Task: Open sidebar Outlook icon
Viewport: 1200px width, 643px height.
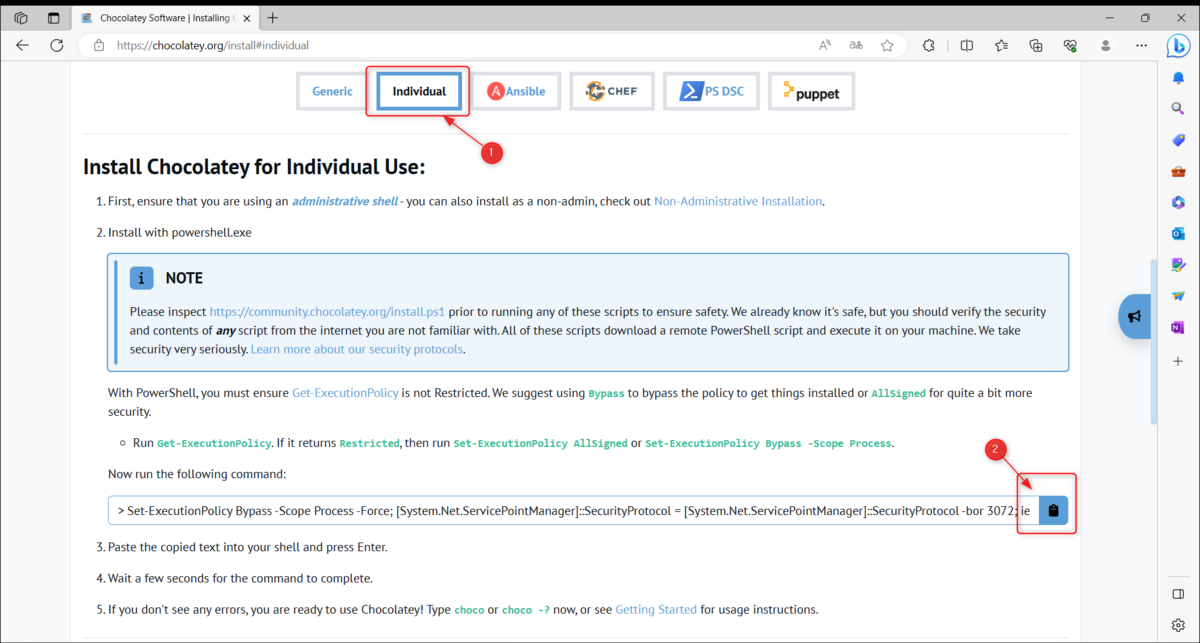Action: (1178, 233)
